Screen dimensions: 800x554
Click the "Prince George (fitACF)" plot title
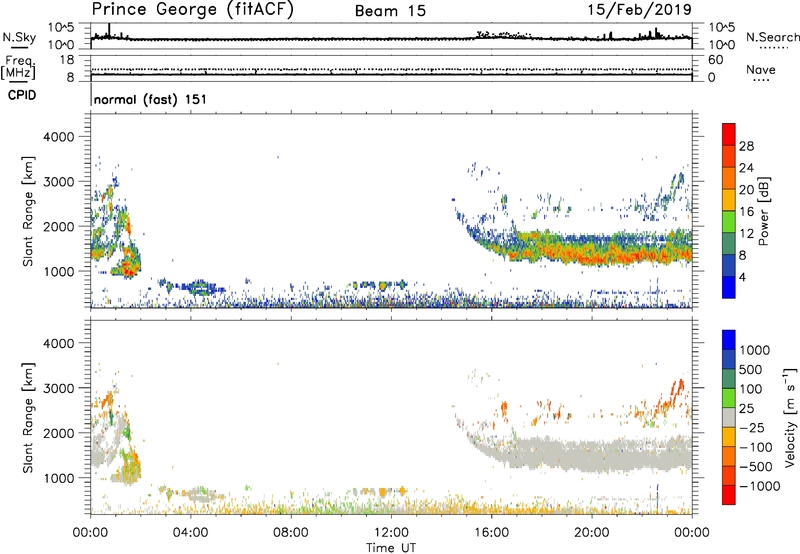(192, 10)
